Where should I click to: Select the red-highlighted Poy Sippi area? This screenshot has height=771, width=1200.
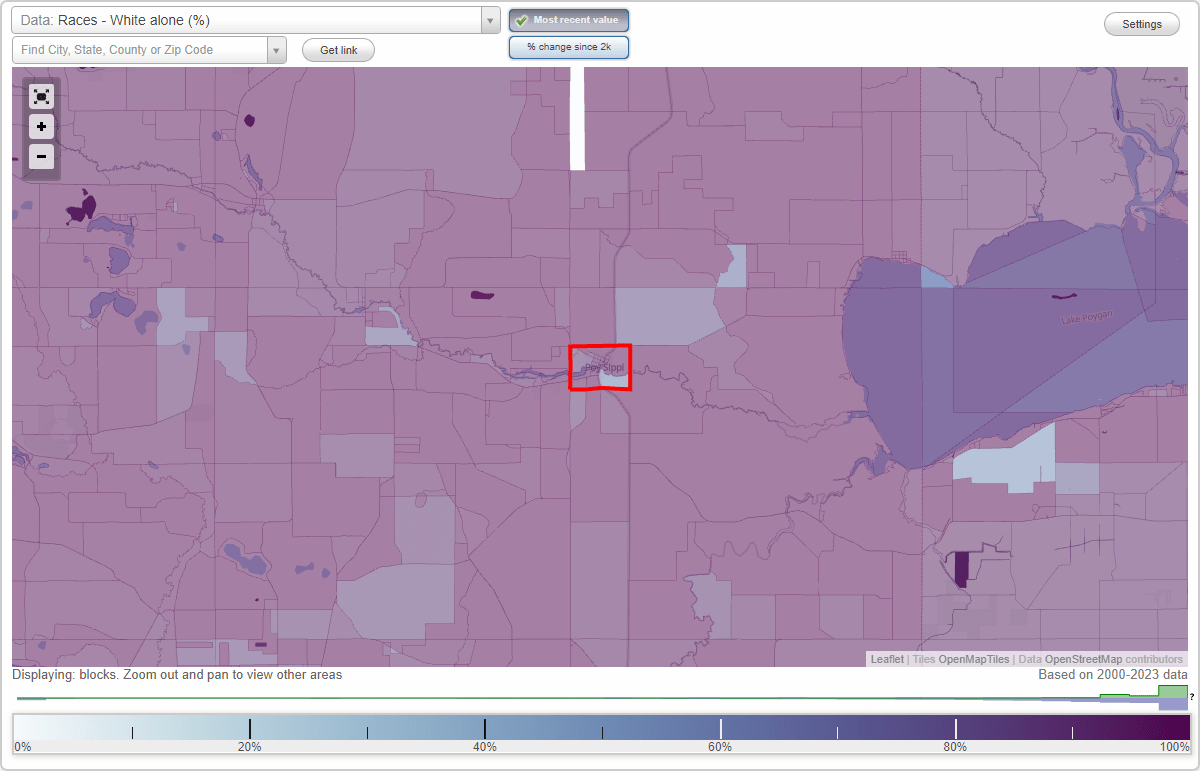tap(599, 367)
